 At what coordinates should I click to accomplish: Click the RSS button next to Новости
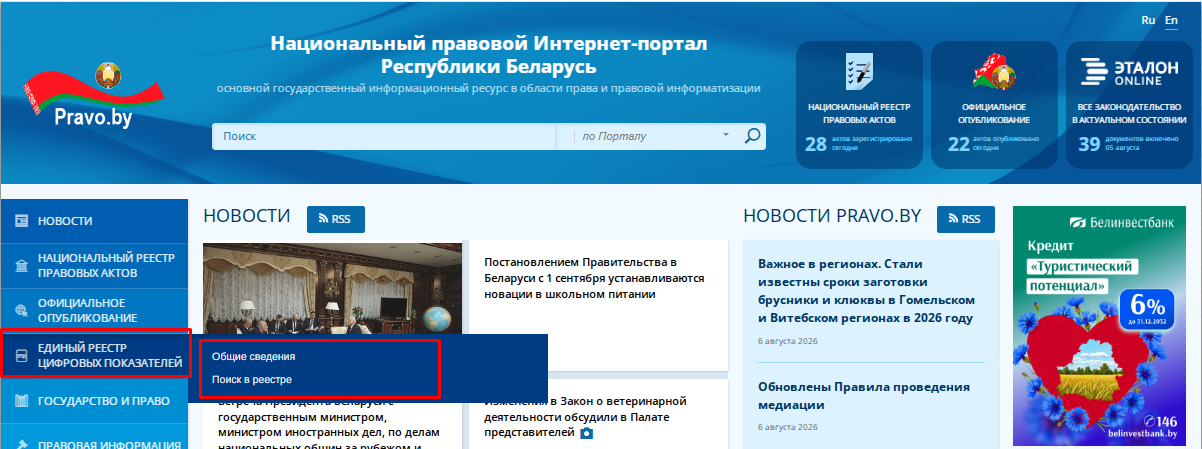[335, 218]
